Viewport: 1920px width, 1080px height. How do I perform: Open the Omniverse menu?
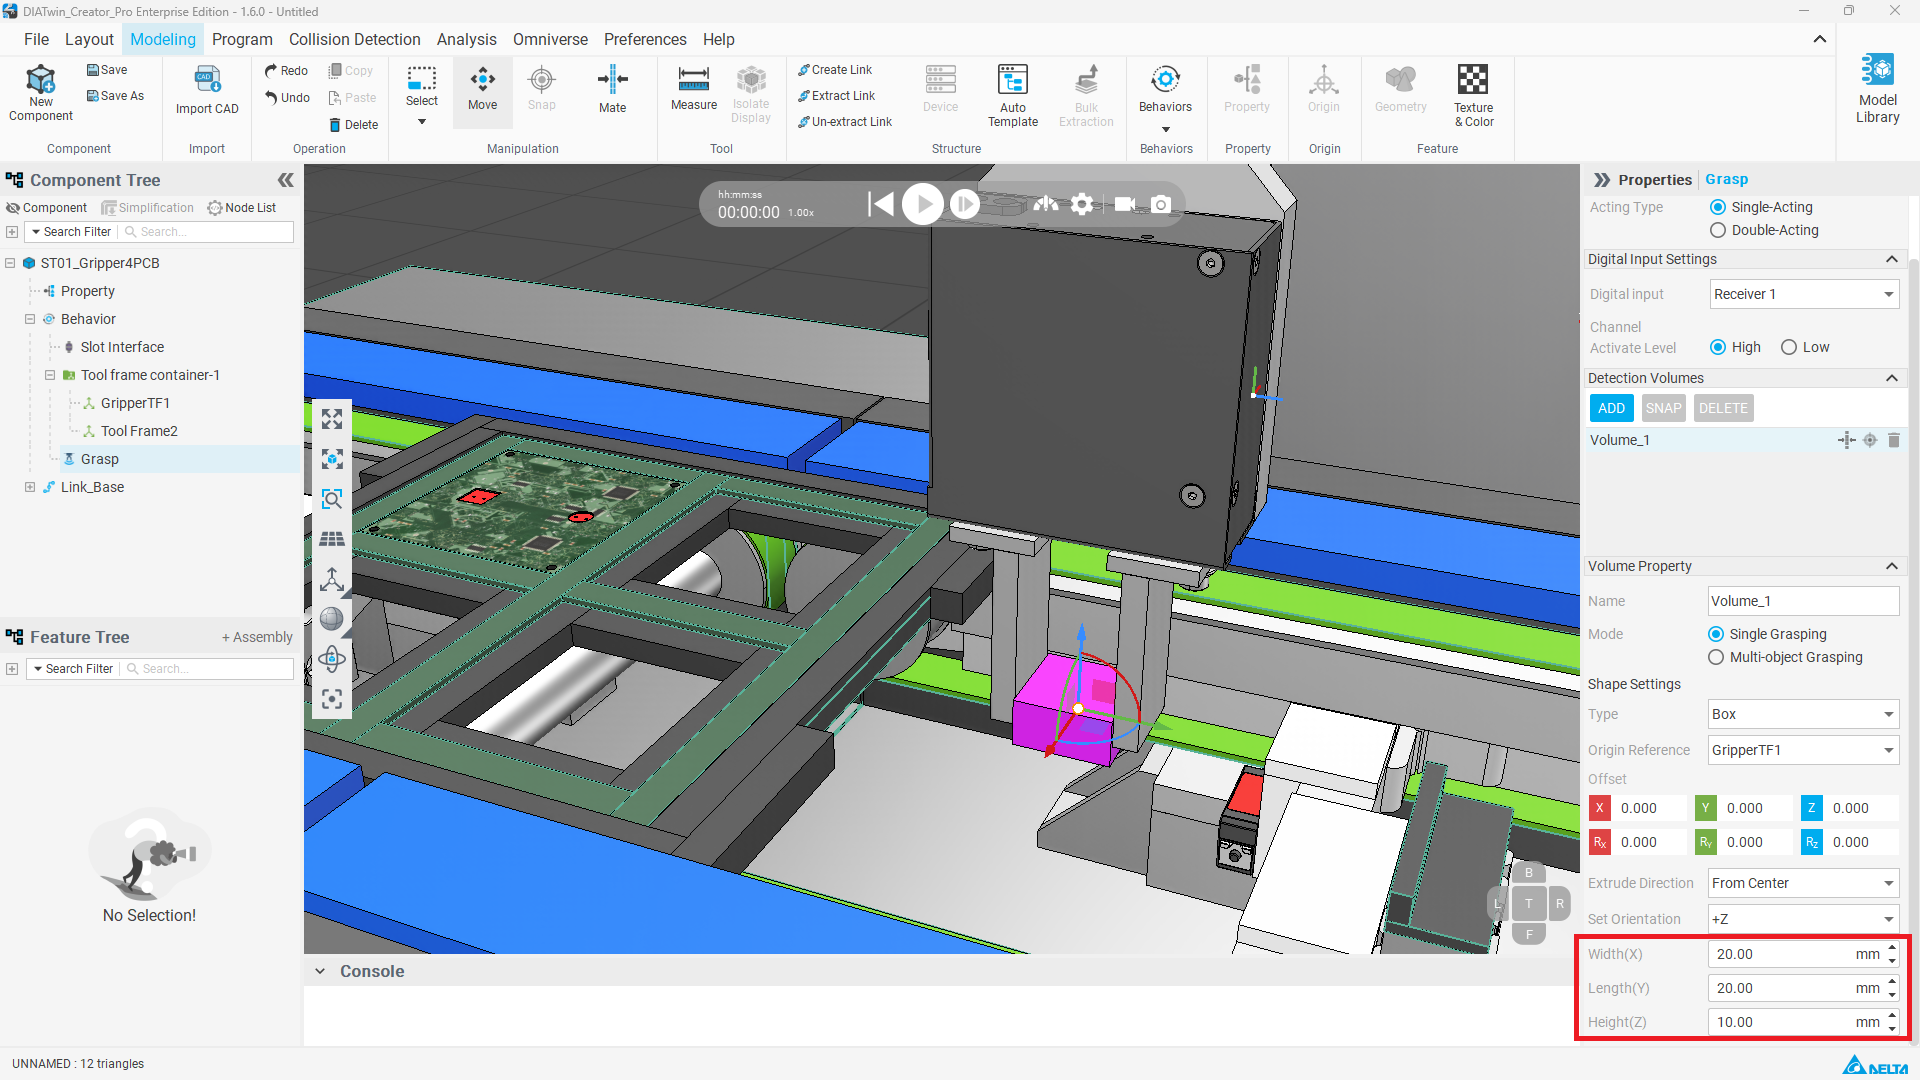550,39
